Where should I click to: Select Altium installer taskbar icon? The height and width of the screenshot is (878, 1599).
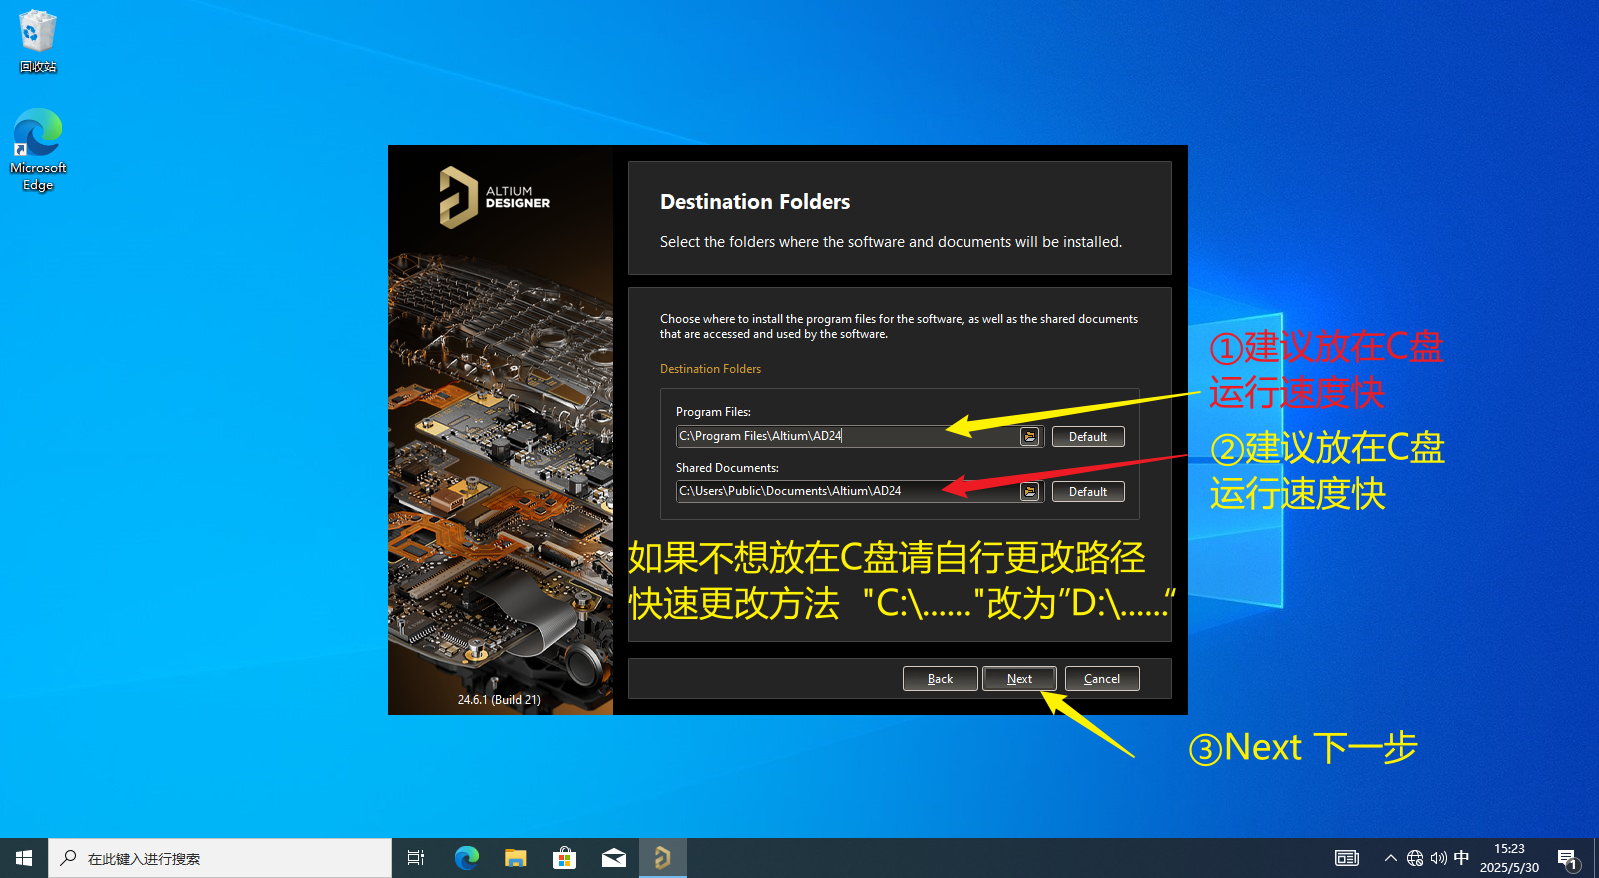point(662,858)
